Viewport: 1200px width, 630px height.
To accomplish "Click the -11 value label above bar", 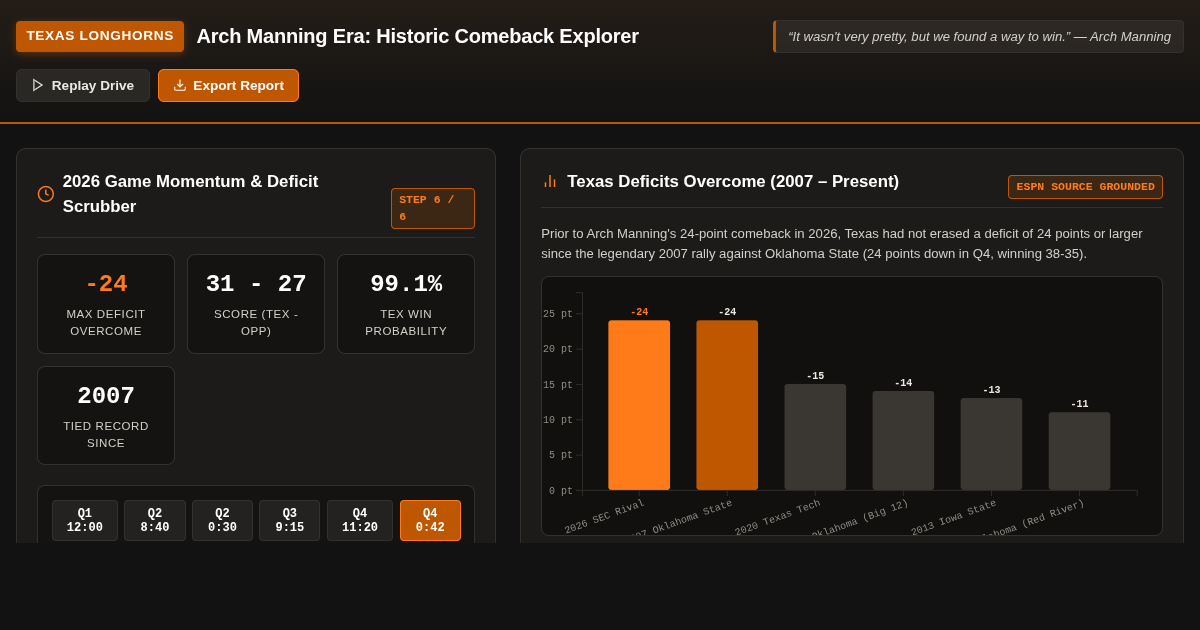I will tap(1079, 404).
